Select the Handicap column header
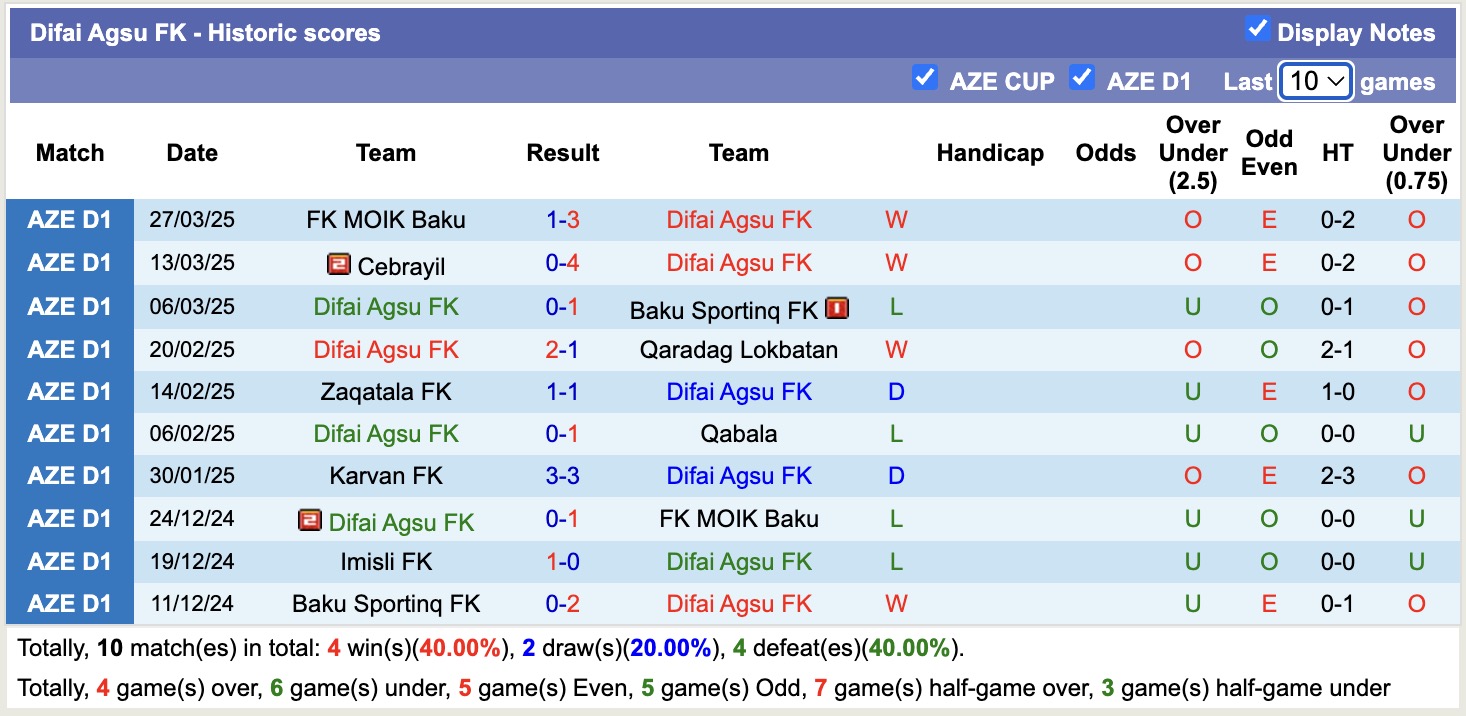1466x716 pixels. [x=990, y=153]
